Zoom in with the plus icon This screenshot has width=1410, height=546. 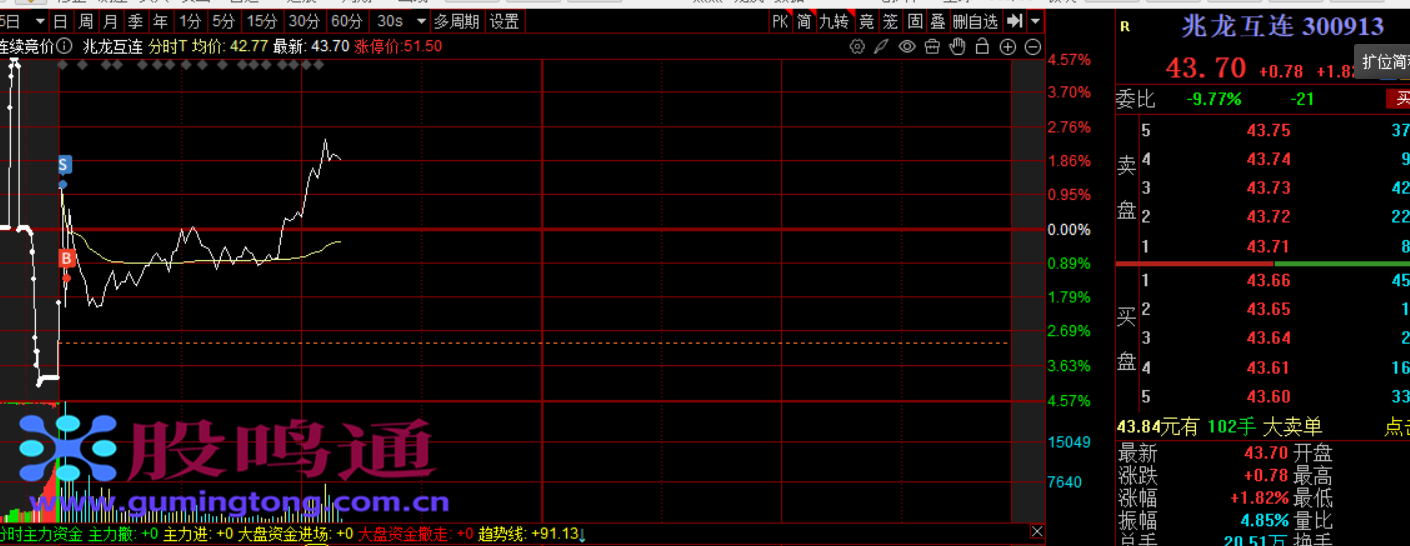pos(1008,46)
